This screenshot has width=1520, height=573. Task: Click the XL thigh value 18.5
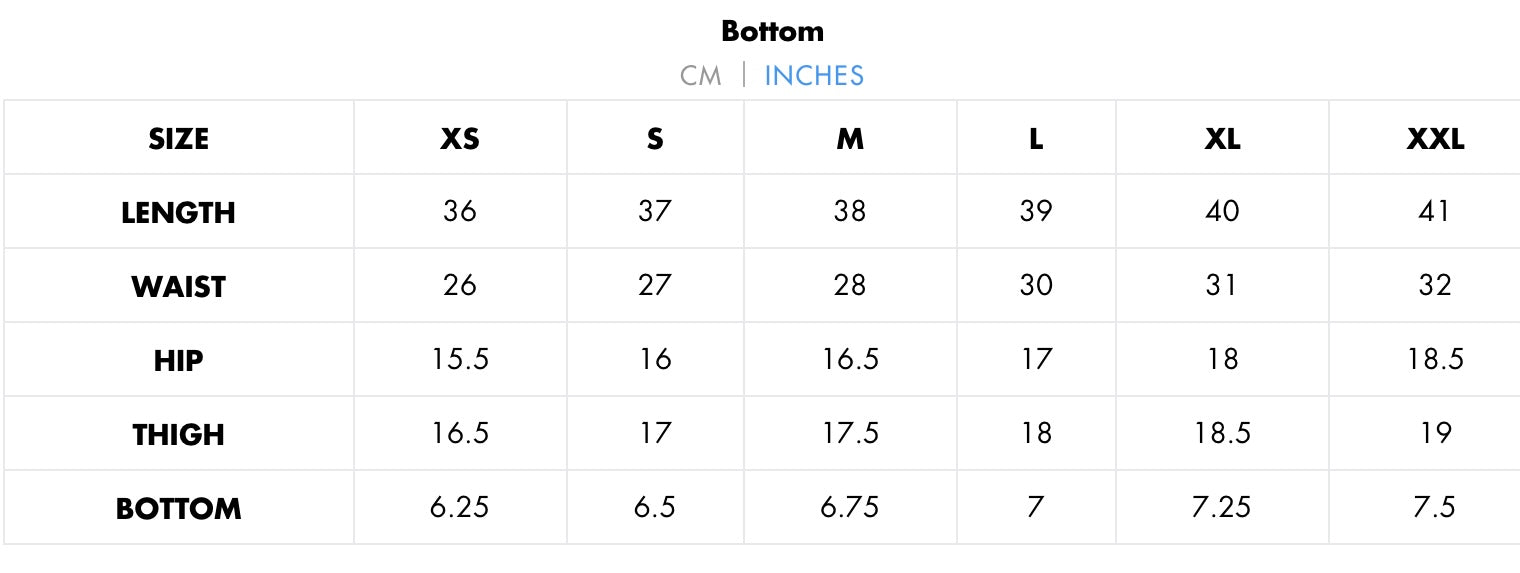(x=1222, y=434)
